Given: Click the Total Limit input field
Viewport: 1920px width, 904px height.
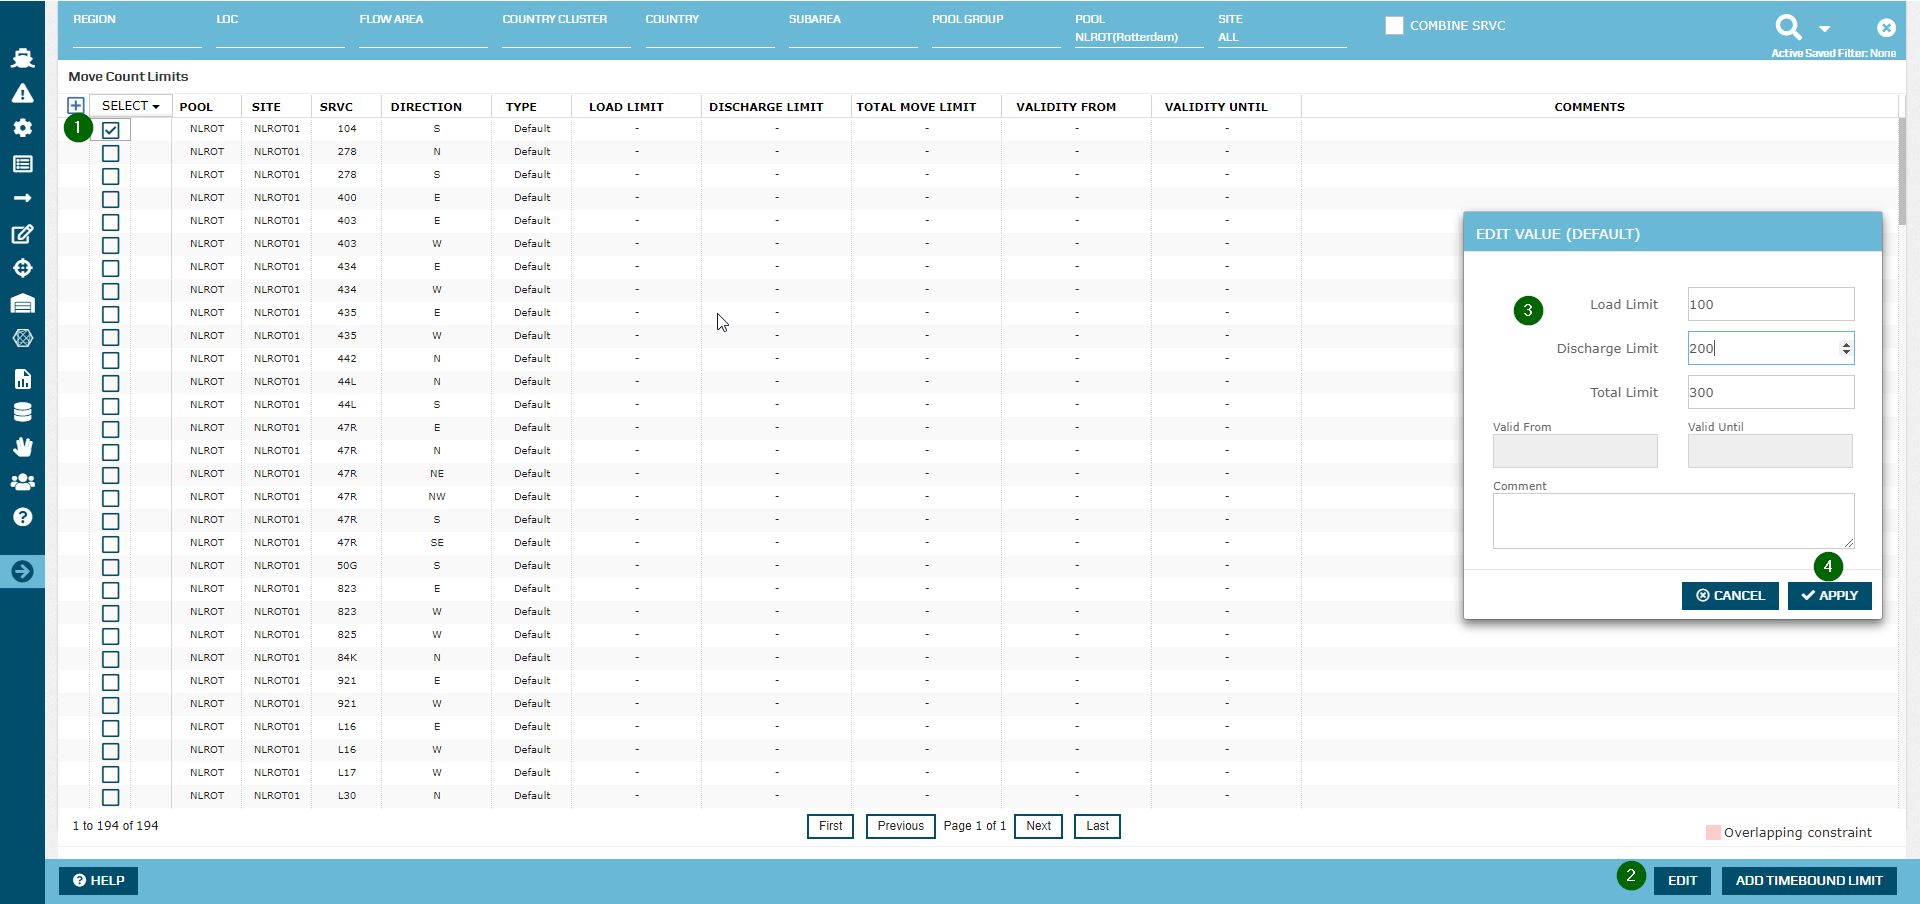Looking at the screenshot, I should (1770, 392).
